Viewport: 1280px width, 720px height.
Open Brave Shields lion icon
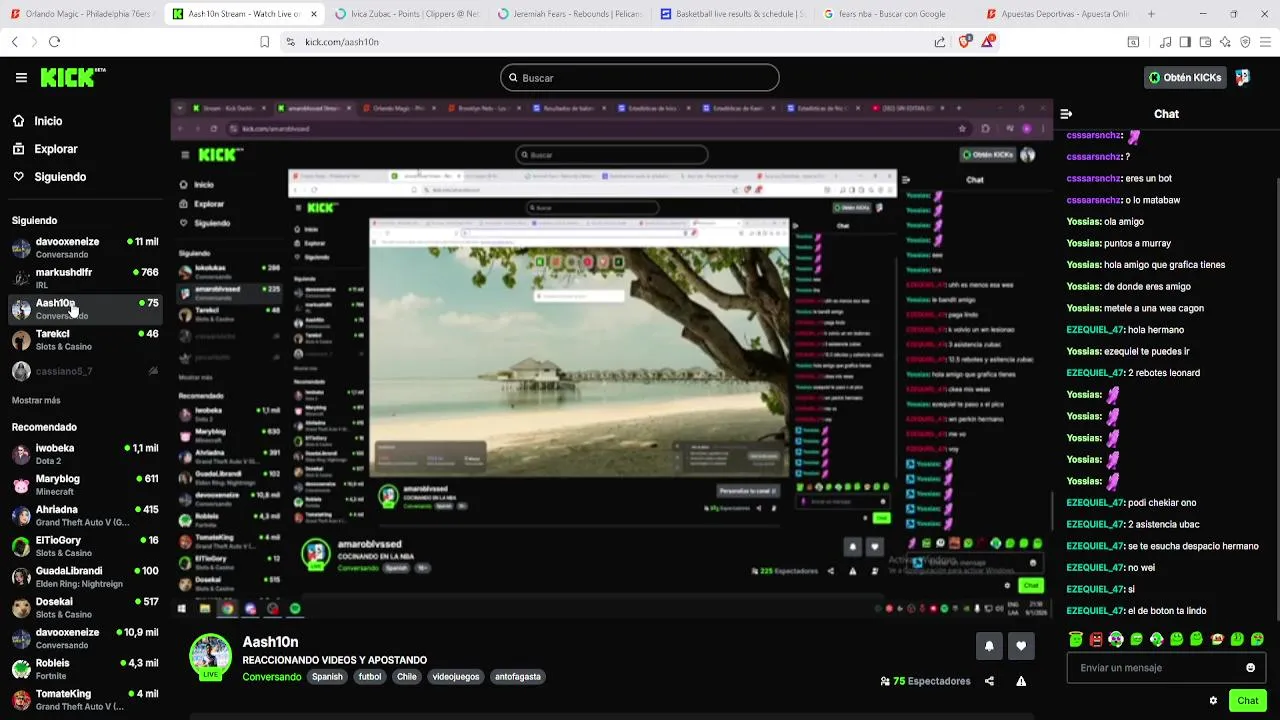coord(965,42)
